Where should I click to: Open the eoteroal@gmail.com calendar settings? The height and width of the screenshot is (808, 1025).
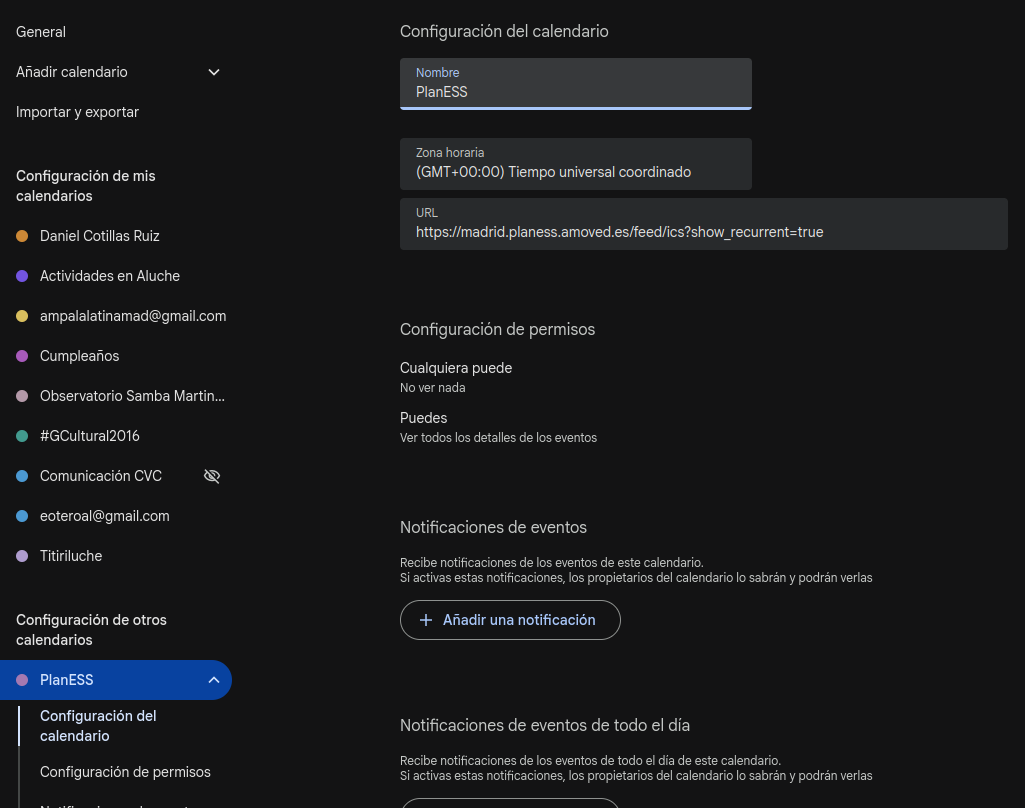click(x=104, y=516)
